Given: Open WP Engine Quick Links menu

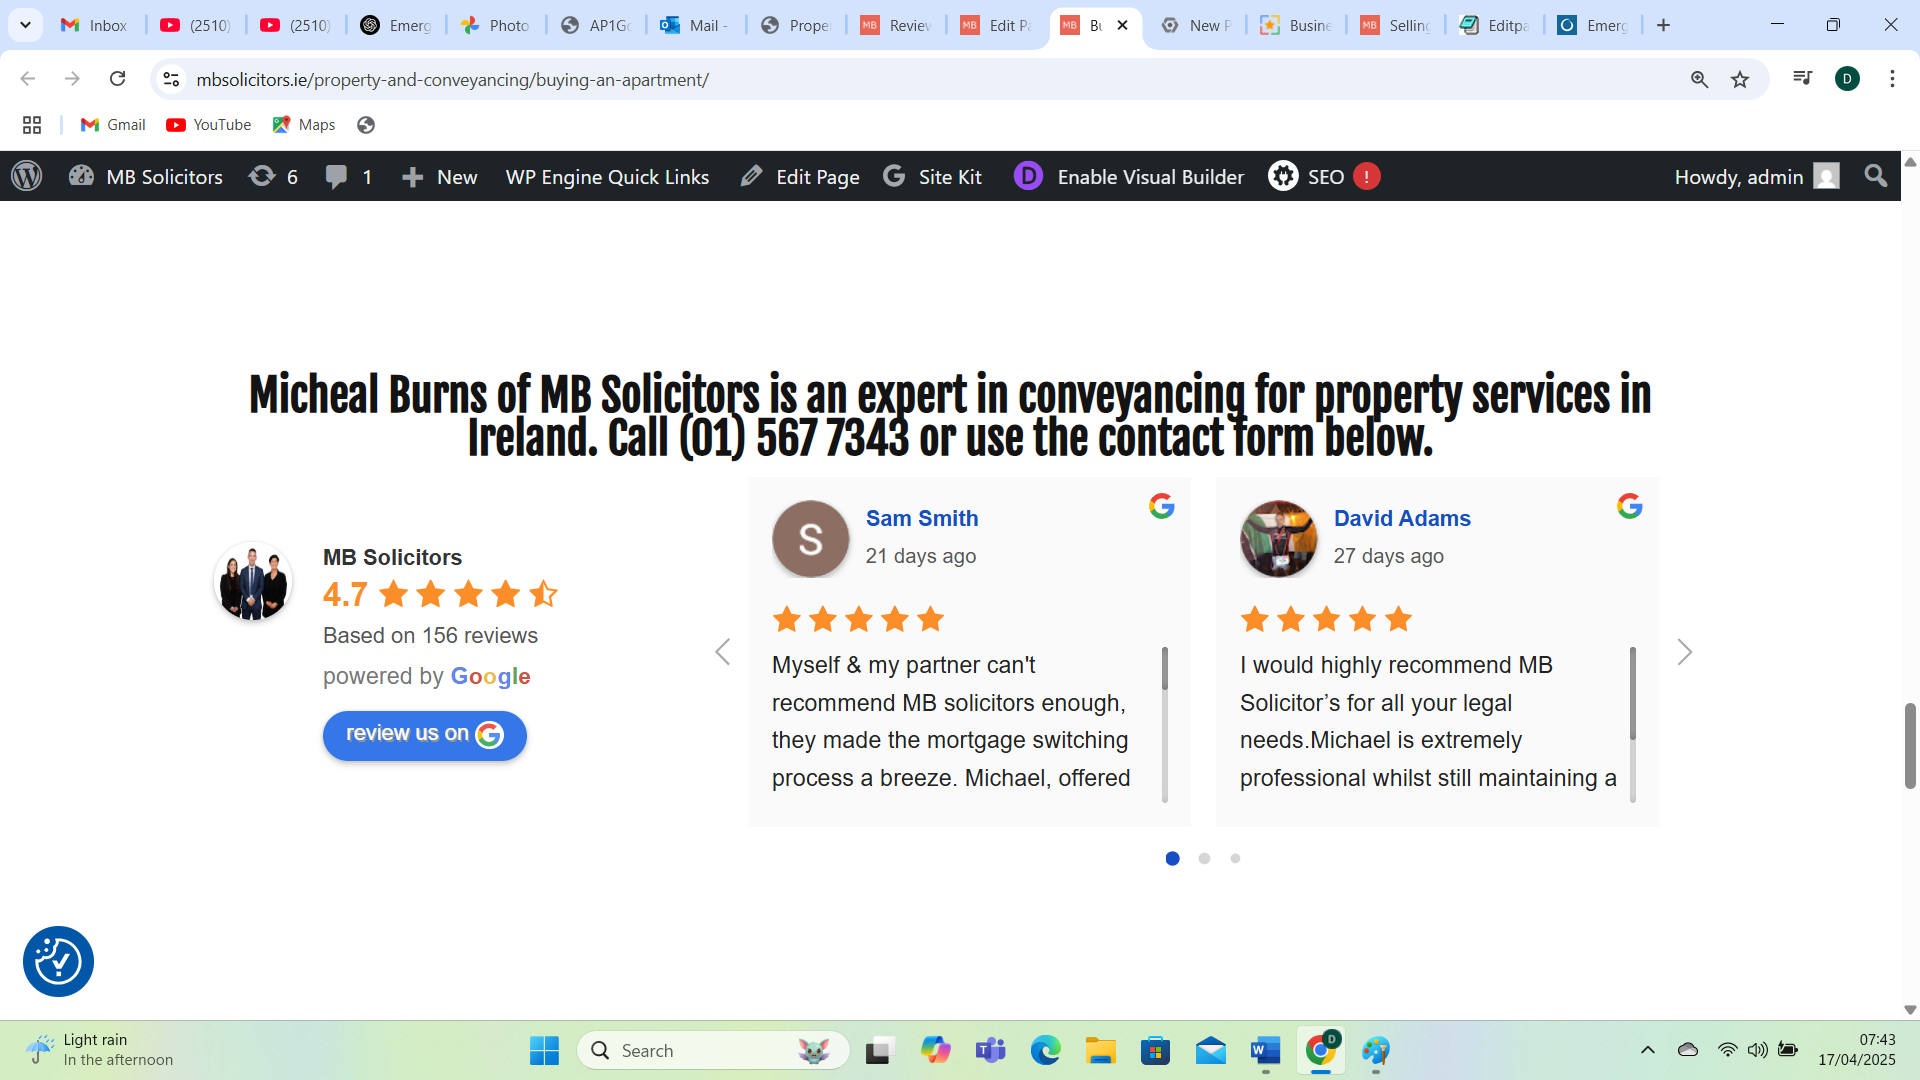Looking at the screenshot, I should click(x=607, y=176).
